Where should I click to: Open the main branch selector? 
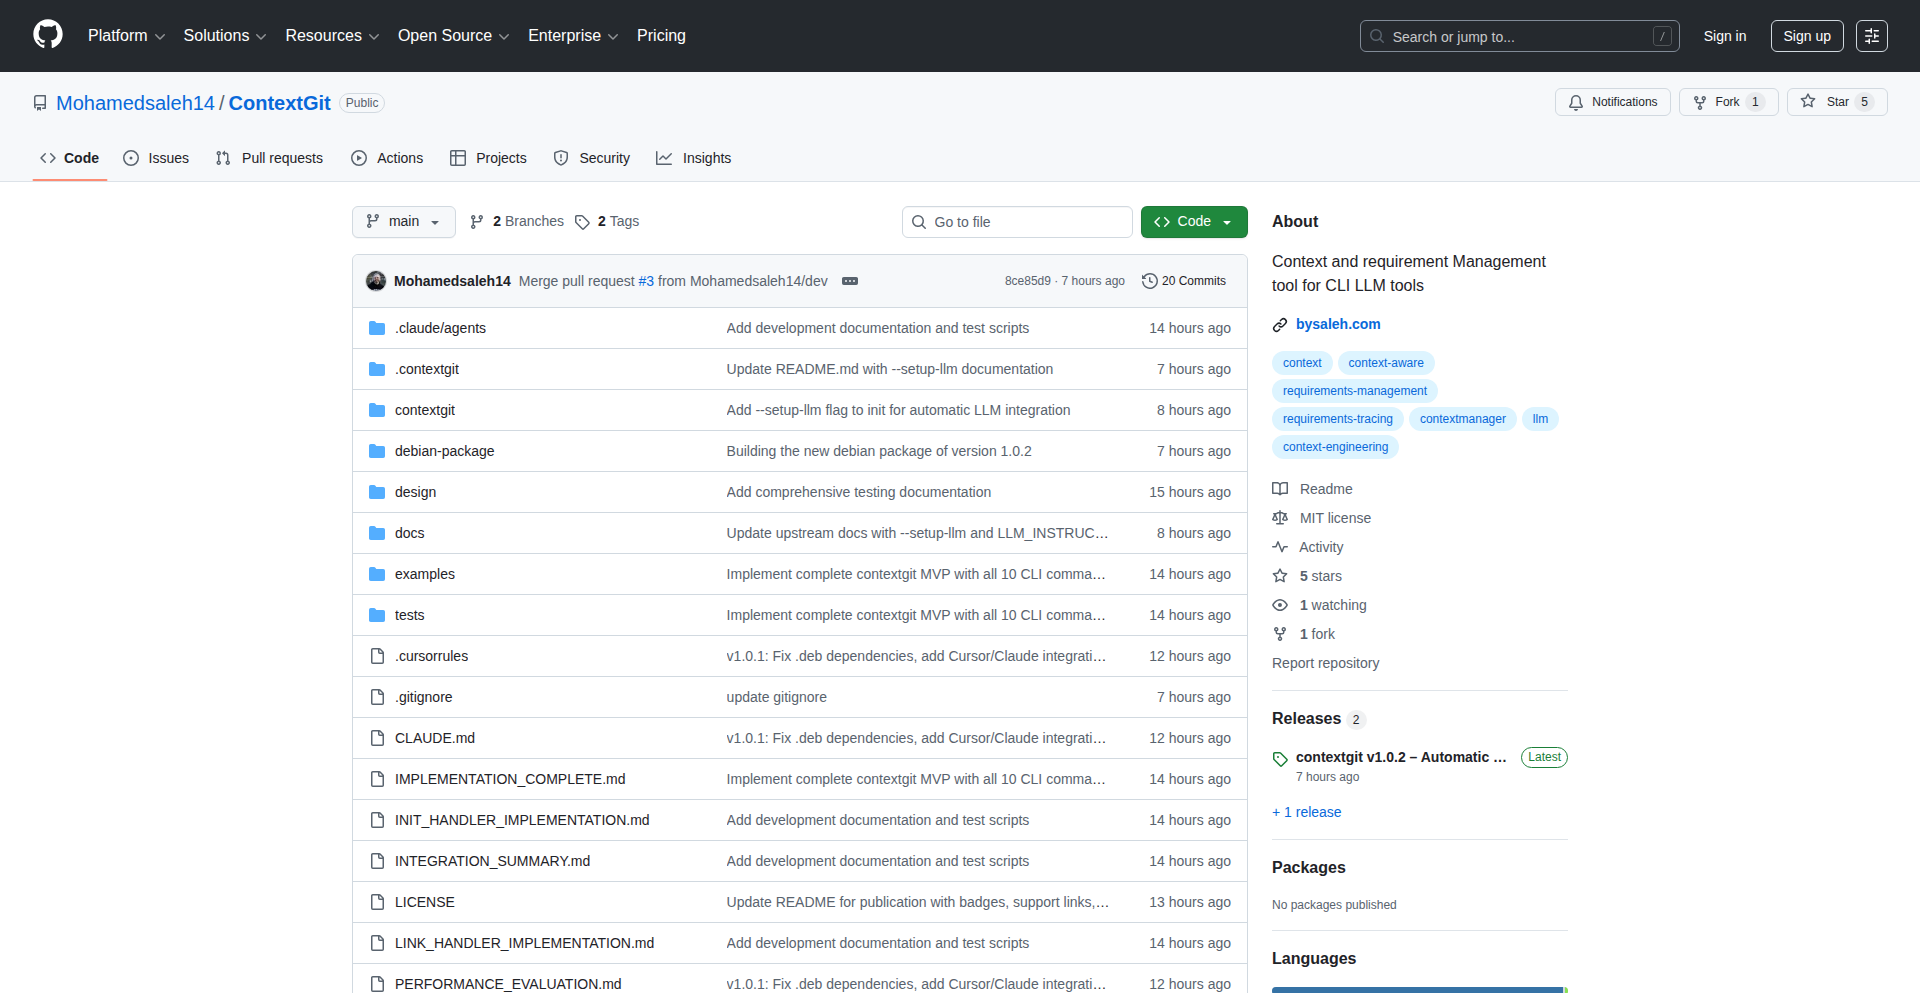point(403,221)
